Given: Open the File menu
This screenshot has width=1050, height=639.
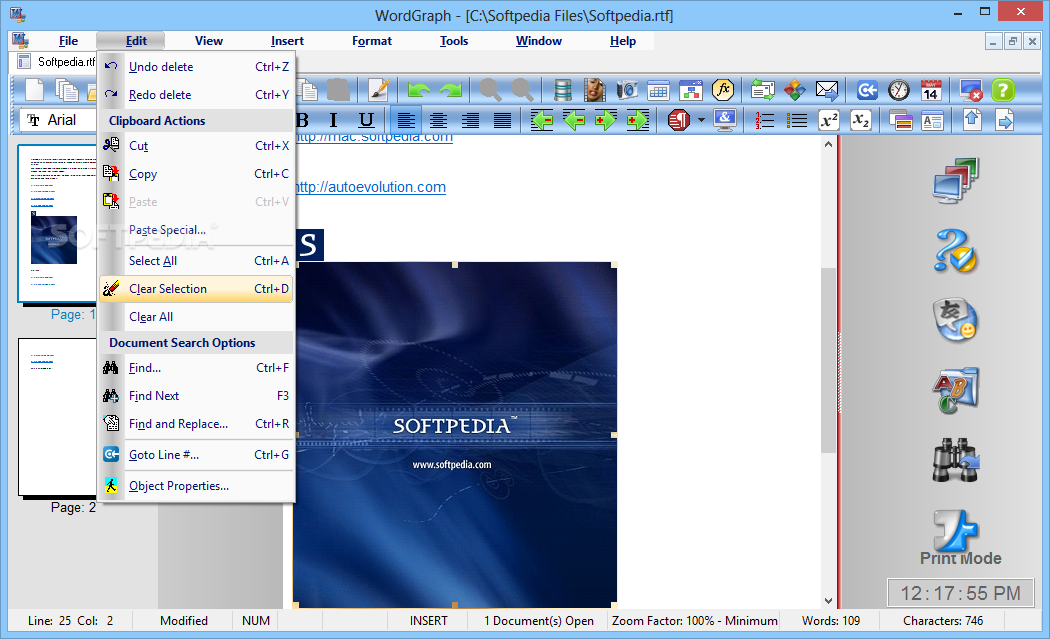Looking at the screenshot, I should pos(68,41).
